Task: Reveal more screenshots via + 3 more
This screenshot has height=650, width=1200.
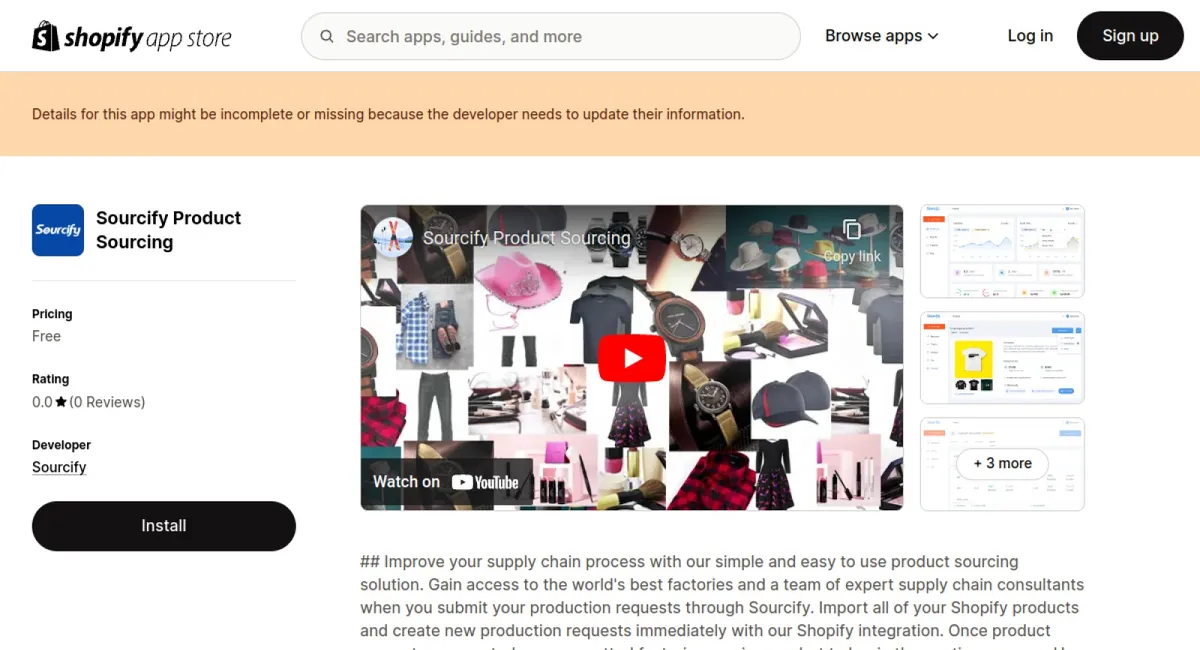Action: point(1002,463)
